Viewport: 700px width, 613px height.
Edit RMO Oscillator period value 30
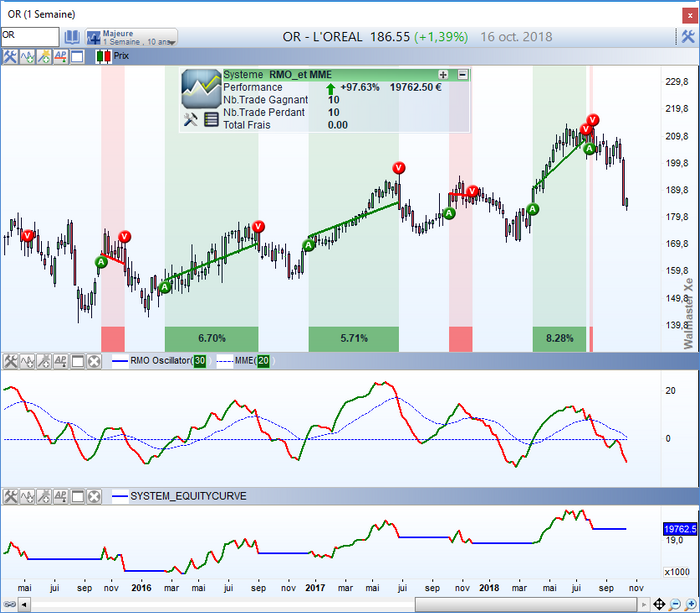click(200, 361)
